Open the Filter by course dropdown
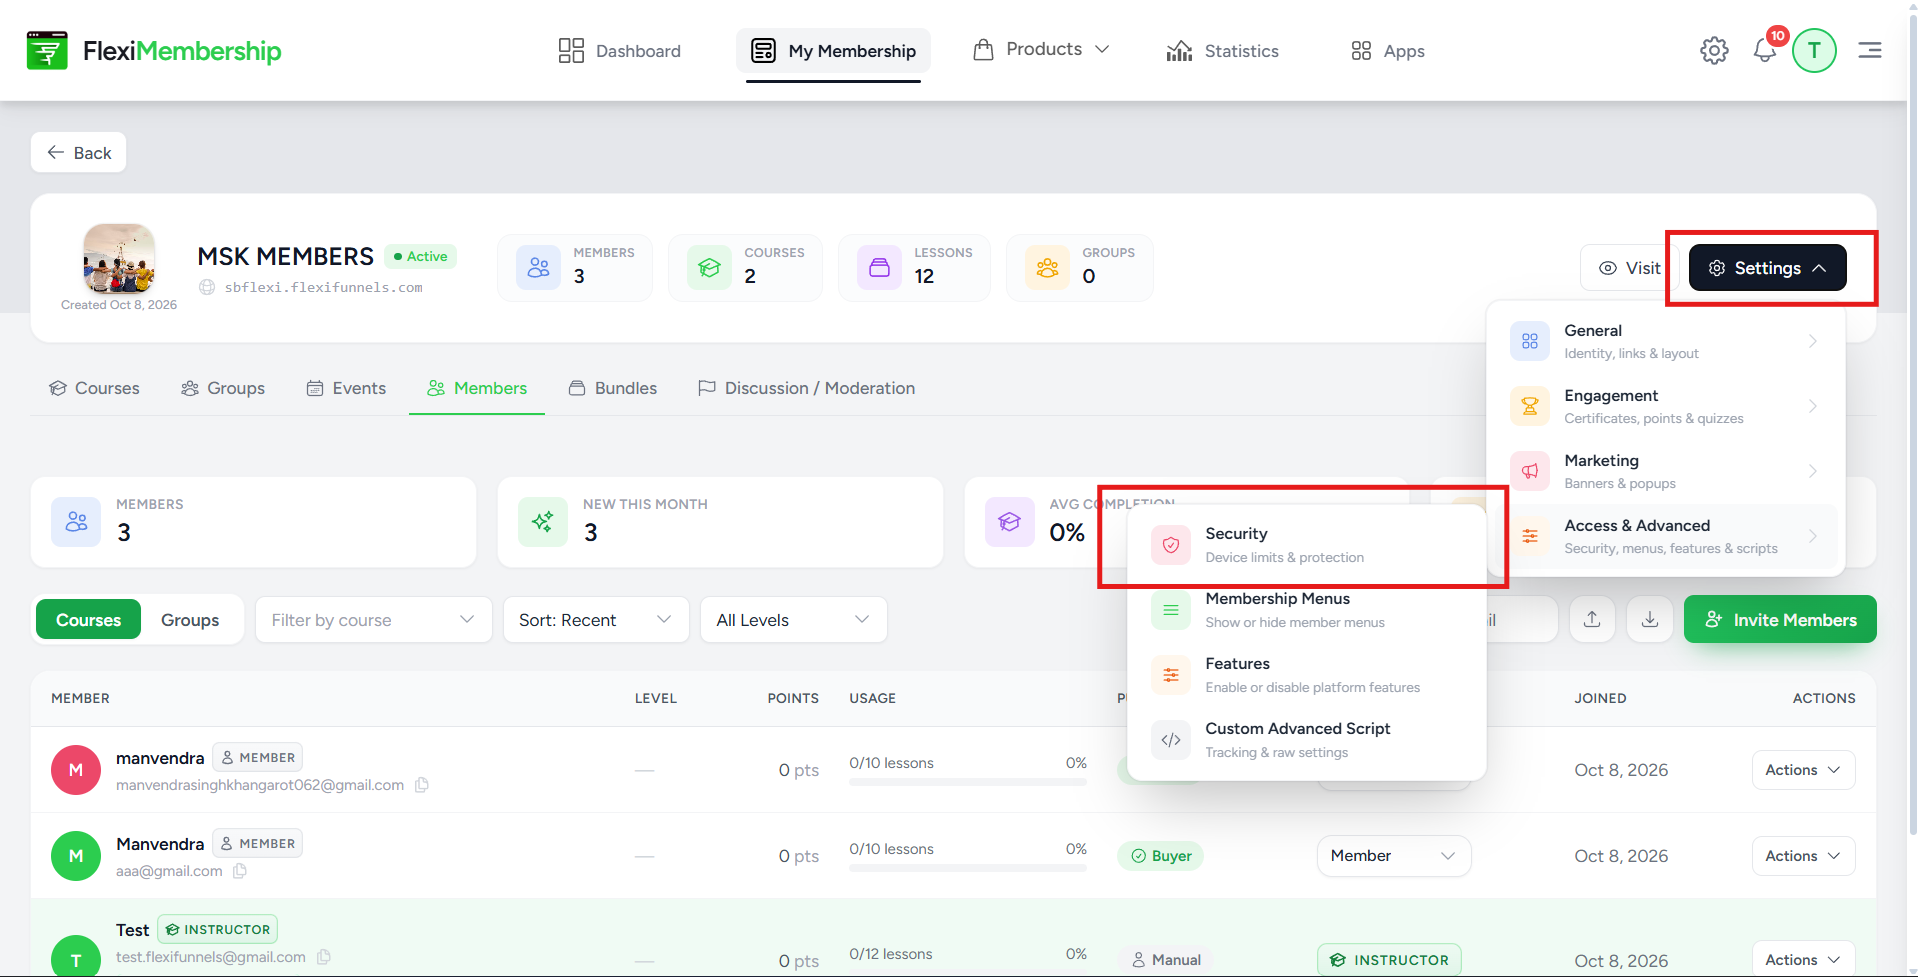 point(374,620)
